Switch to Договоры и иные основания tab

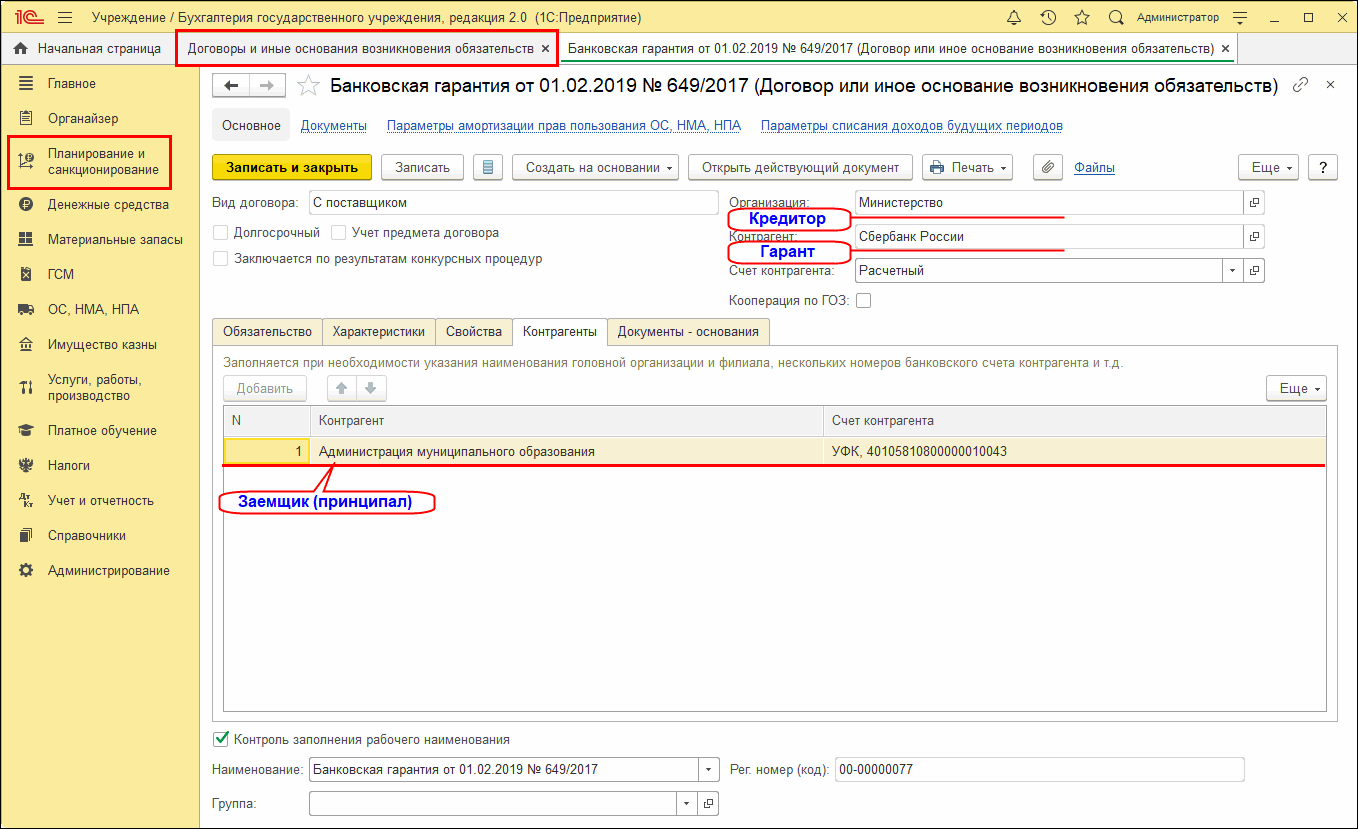pos(360,48)
